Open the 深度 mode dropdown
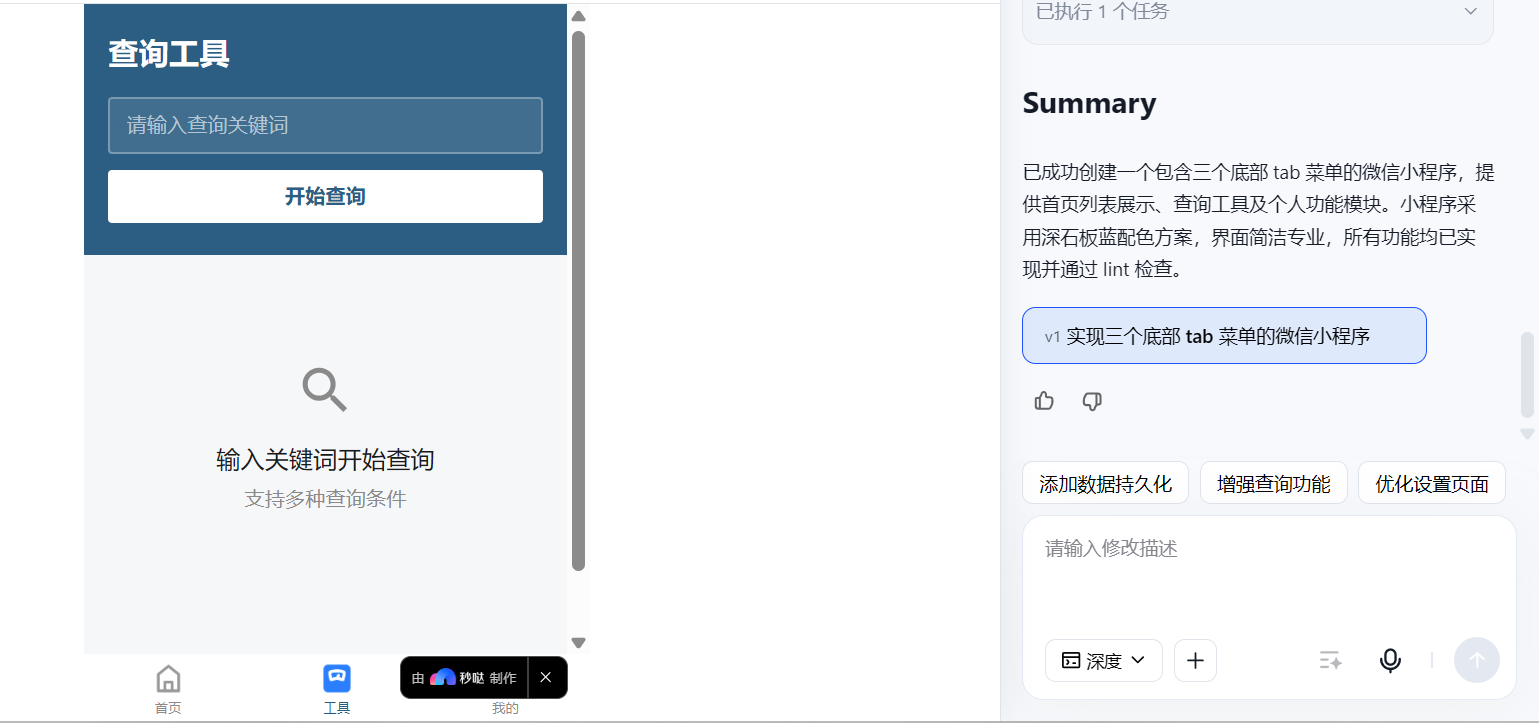This screenshot has height=723, width=1539. (1103, 660)
